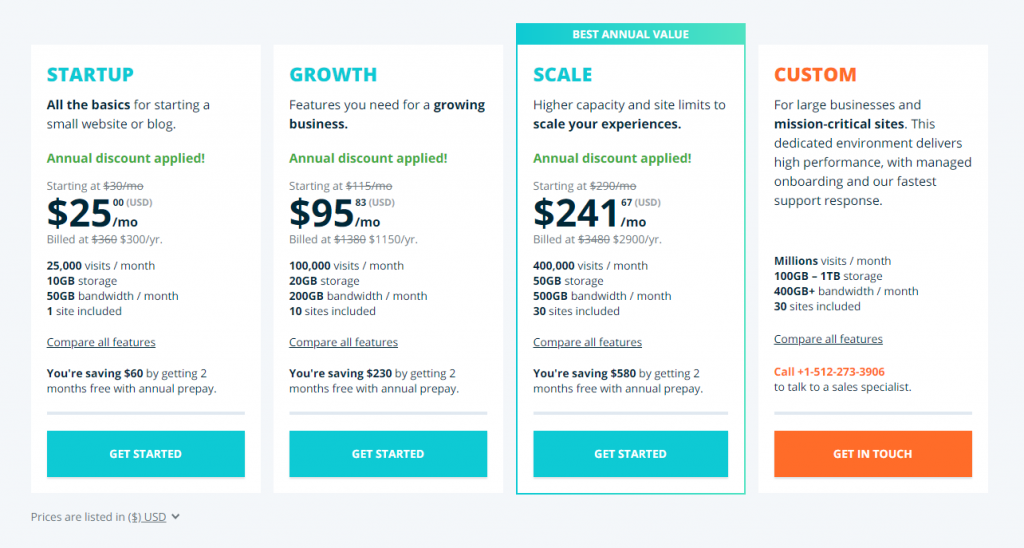
Task: Click the Best Annual Value banner
Action: pyautogui.click(x=630, y=34)
